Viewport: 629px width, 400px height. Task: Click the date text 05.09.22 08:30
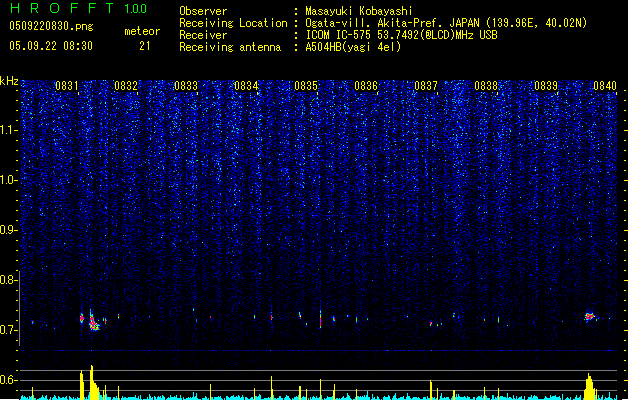pos(51,46)
